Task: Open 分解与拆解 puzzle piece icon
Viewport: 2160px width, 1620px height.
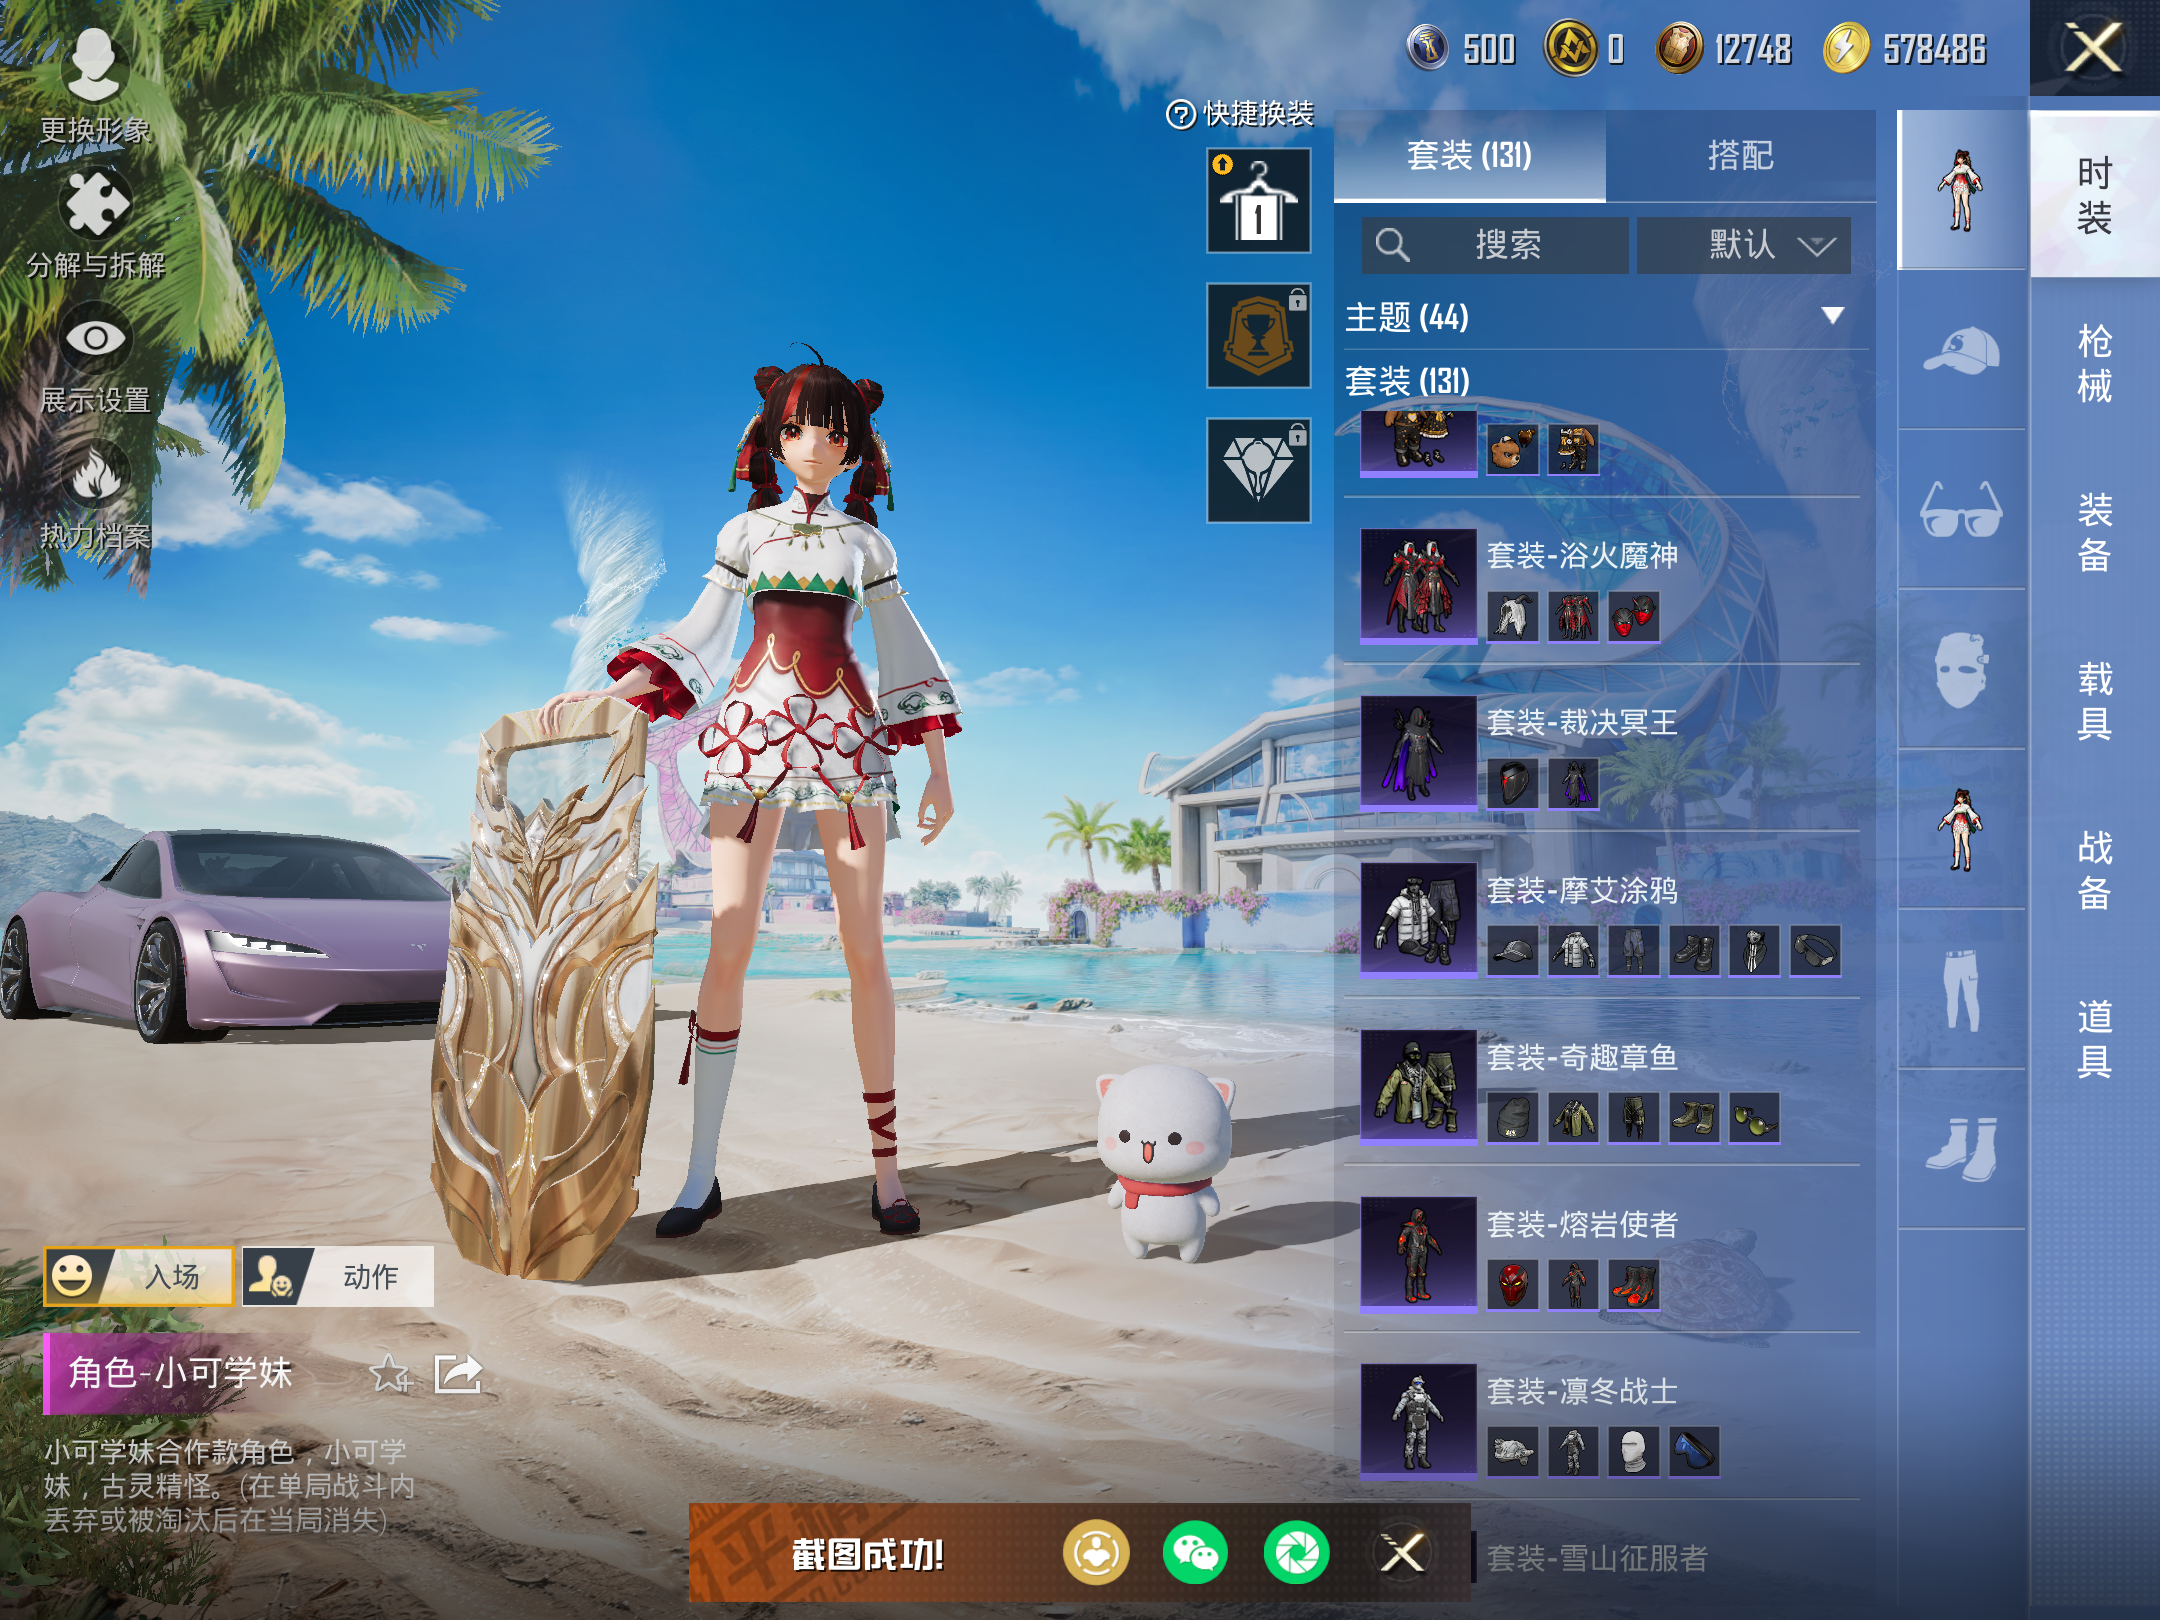Action: pyautogui.click(x=95, y=203)
